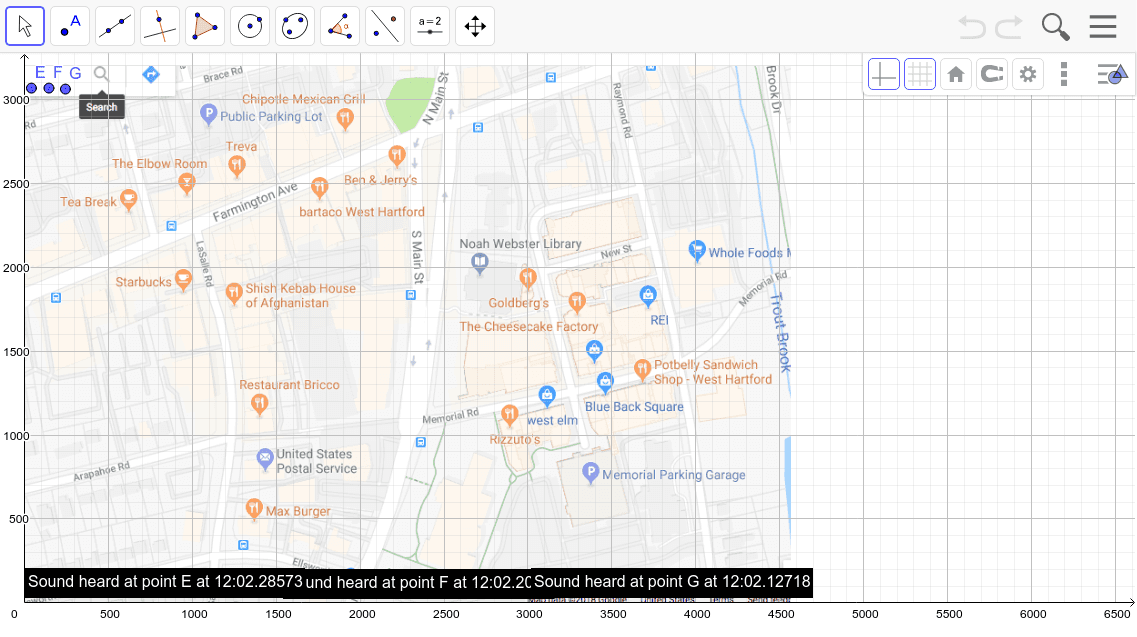Toggle the style bar views icon
1137x637 pixels.
tap(1113, 74)
